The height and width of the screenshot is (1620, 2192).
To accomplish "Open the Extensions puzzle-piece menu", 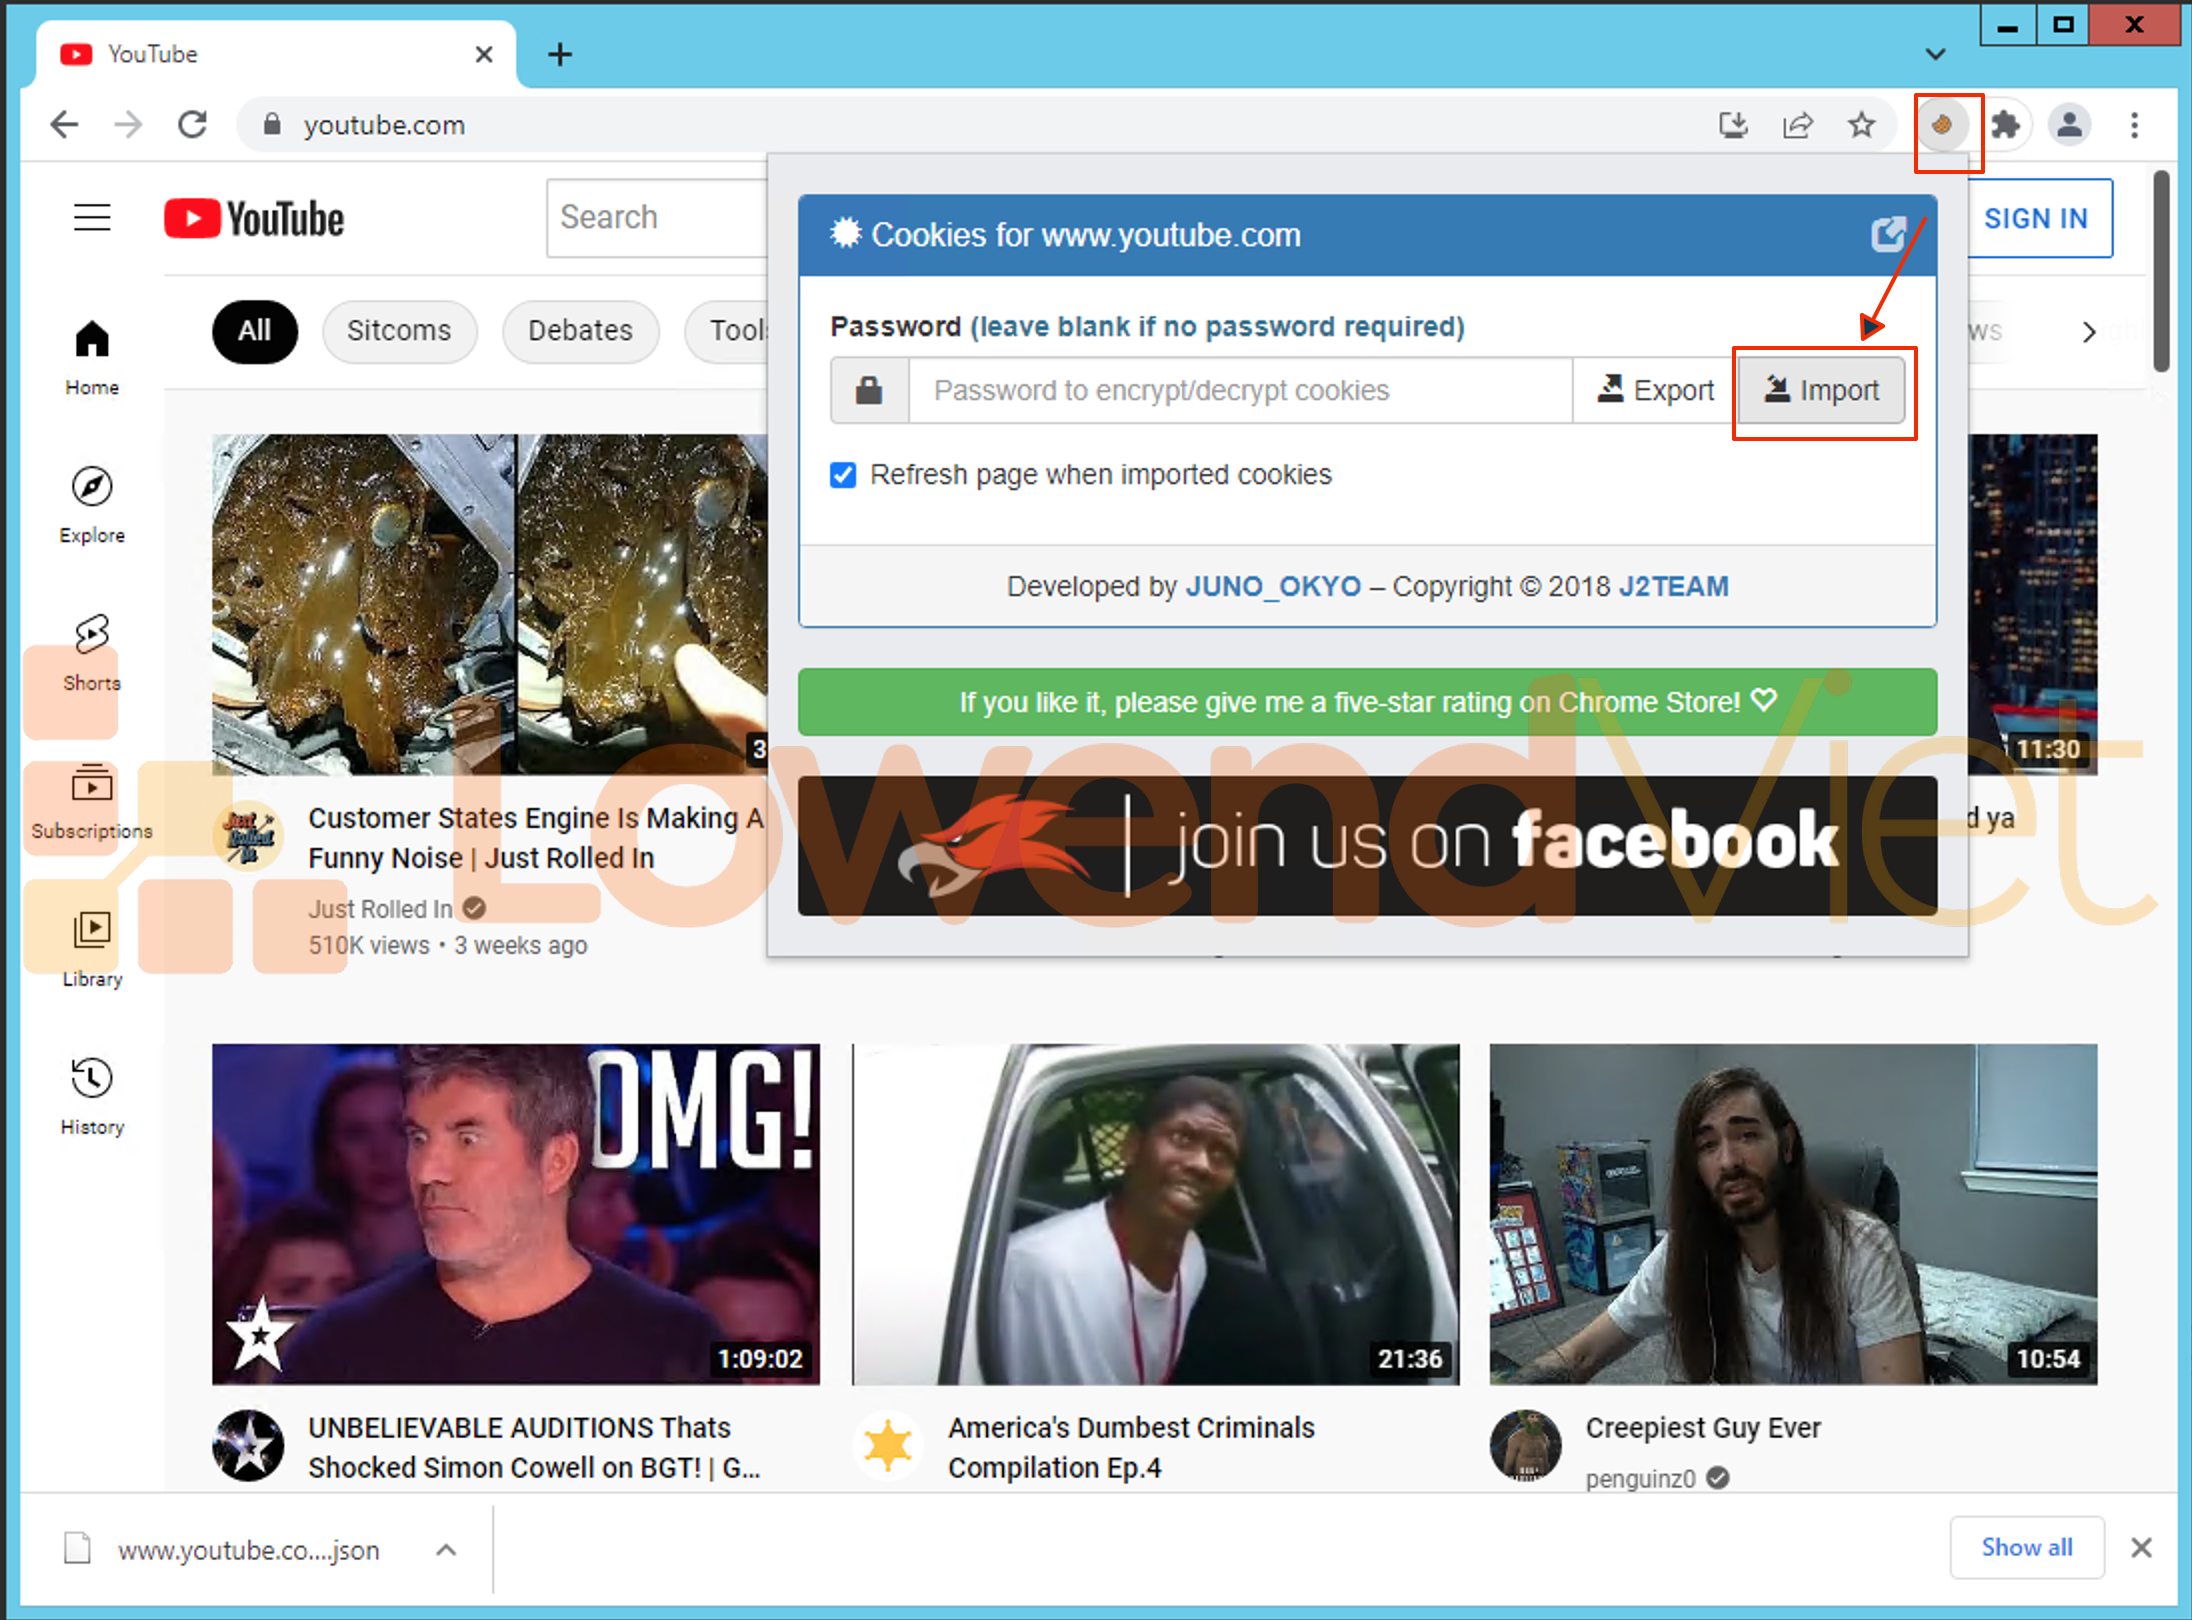I will pos(2005,126).
